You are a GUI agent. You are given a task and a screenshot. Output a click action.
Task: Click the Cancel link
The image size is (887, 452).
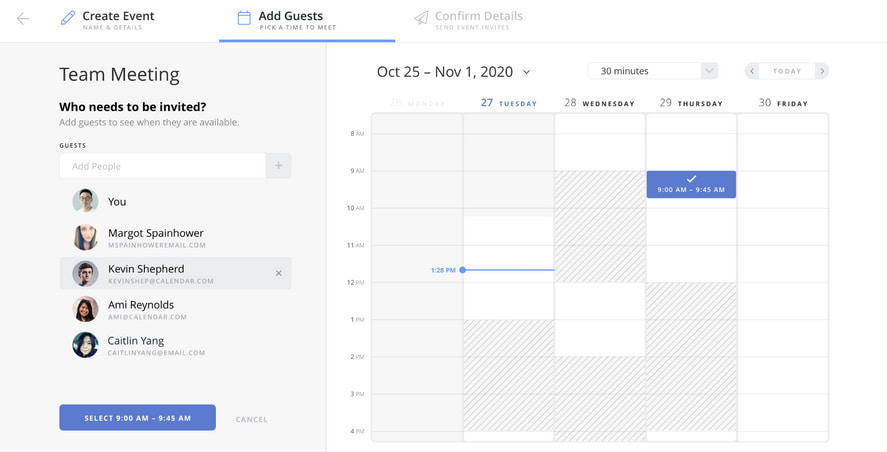pos(252,419)
